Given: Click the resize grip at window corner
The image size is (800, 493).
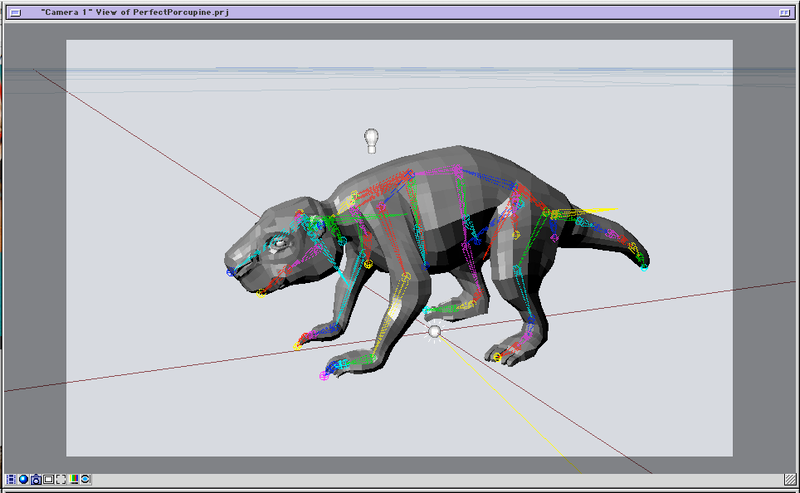Looking at the screenshot, I should pos(791,481).
